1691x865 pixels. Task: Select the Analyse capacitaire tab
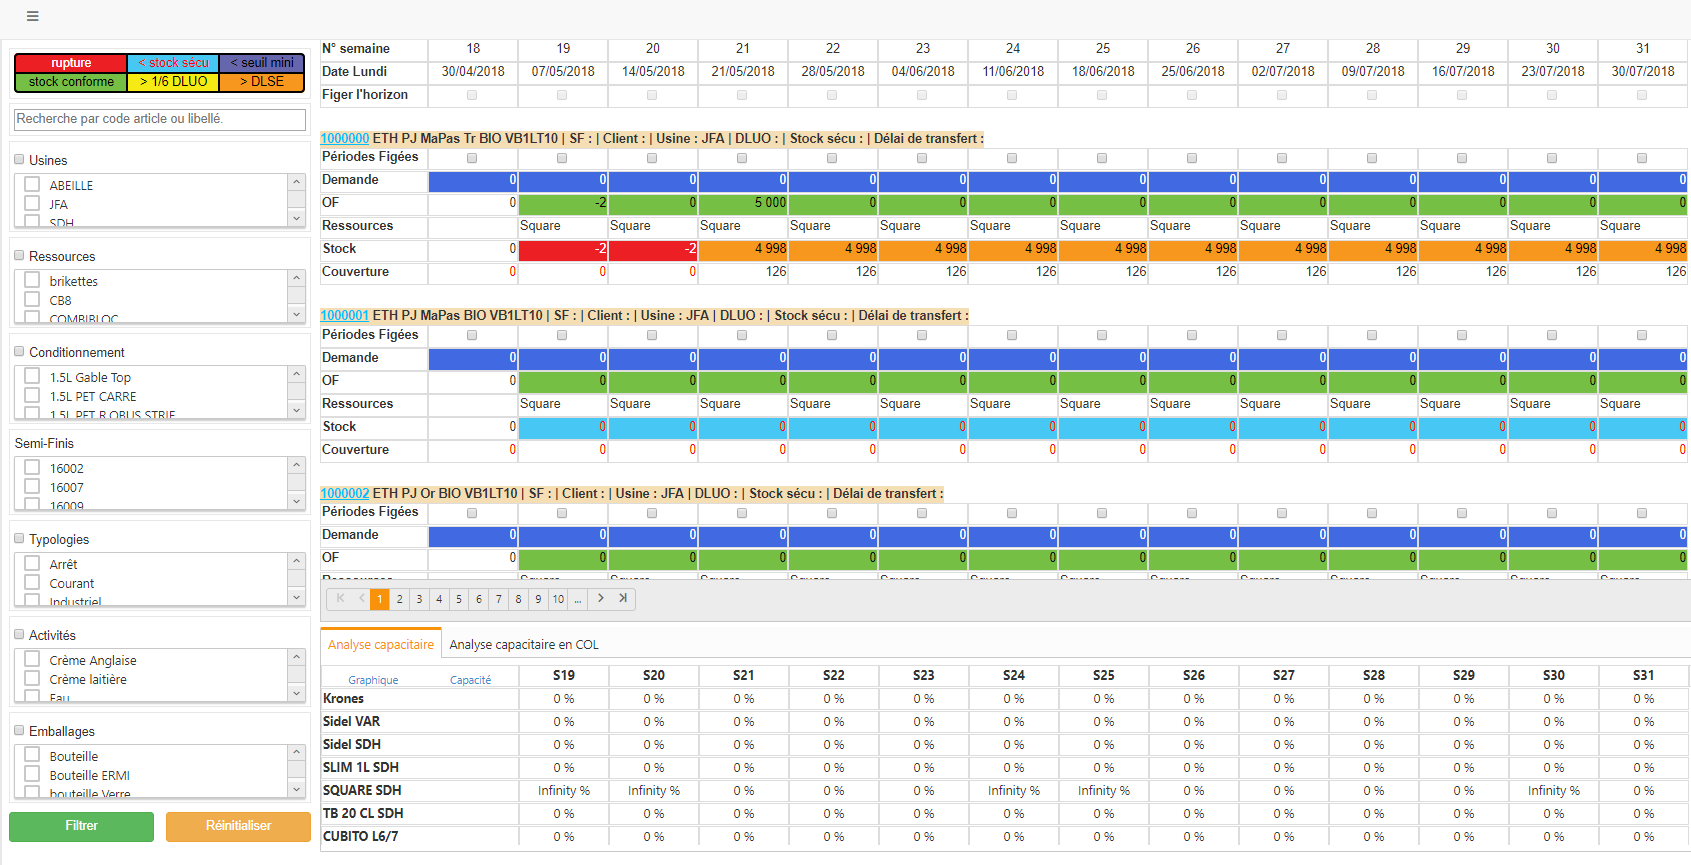(x=381, y=645)
